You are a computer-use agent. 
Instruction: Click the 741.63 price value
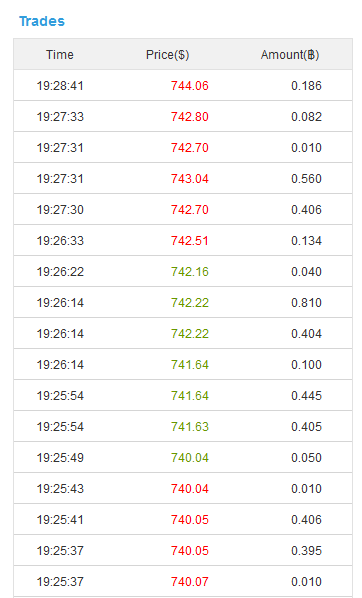(x=190, y=426)
